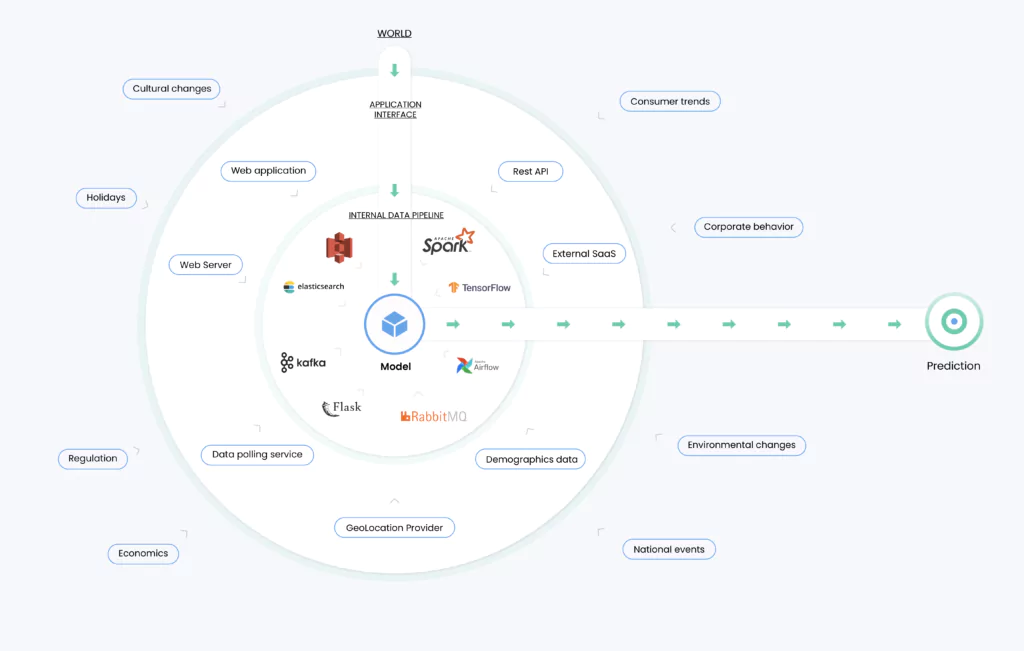Viewport: 1024px width, 651px height.
Task: Select the Regulation pill
Action: pyautogui.click(x=93, y=458)
